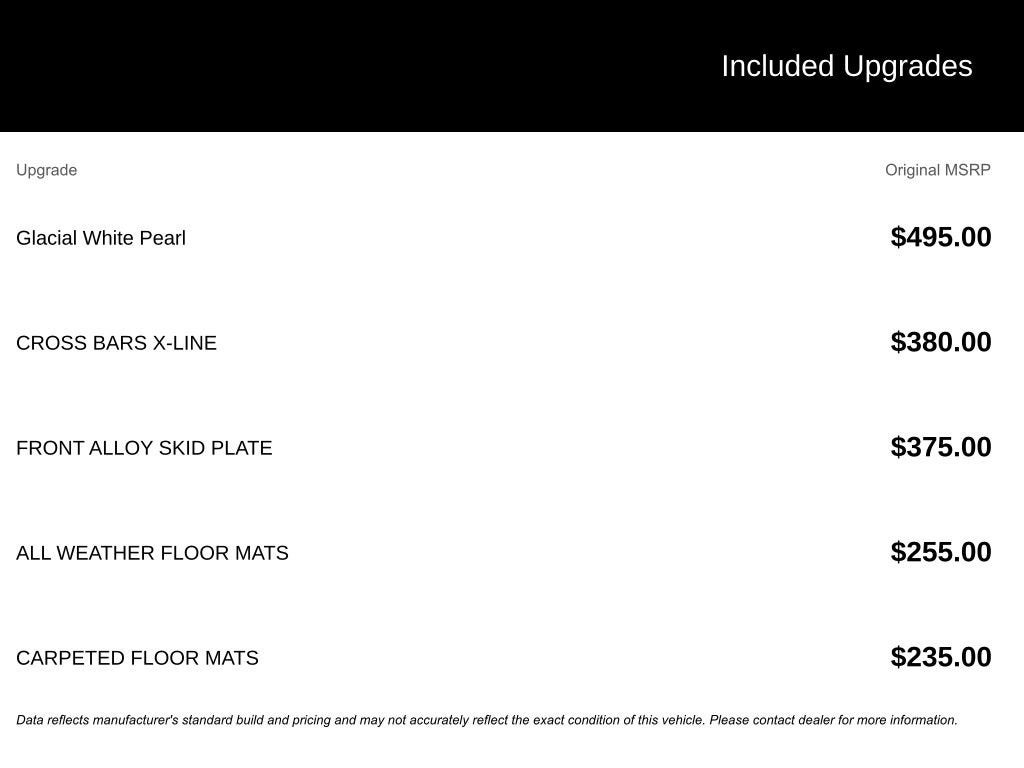Click the $380.00 MSRP value
The width and height of the screenshot is (1024, 768).
(940, 342)
